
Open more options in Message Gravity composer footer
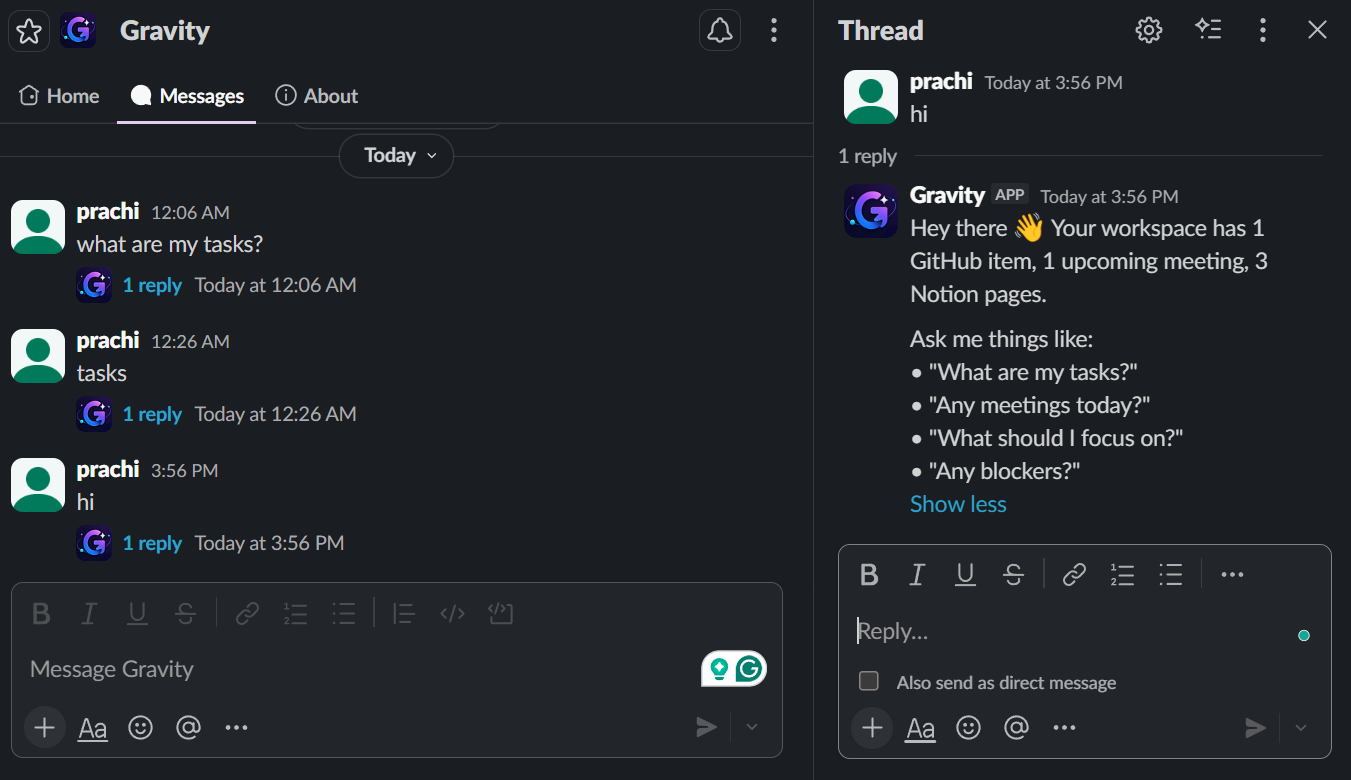[x=236, y=727]
